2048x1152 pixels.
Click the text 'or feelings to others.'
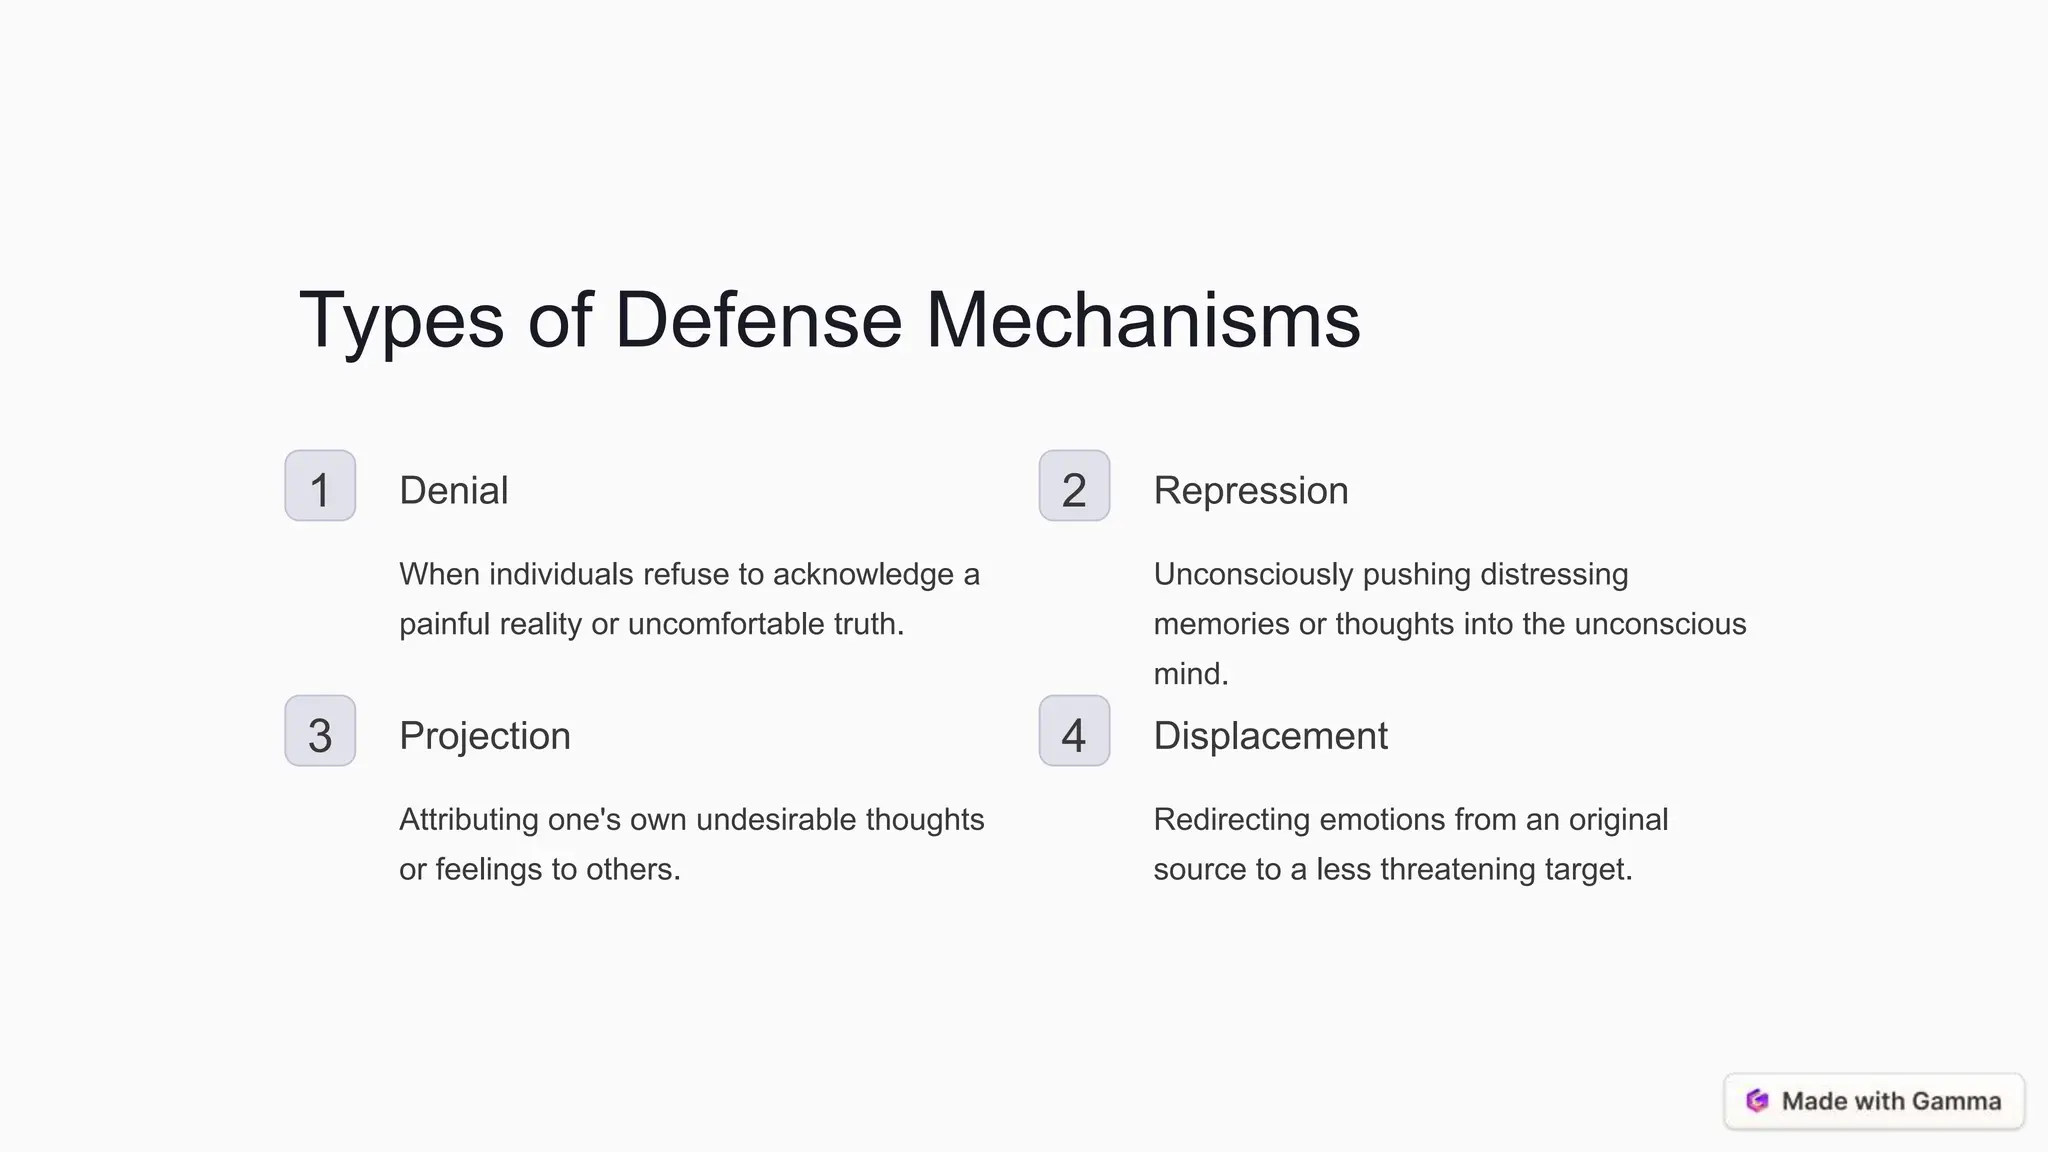point(539,869)
